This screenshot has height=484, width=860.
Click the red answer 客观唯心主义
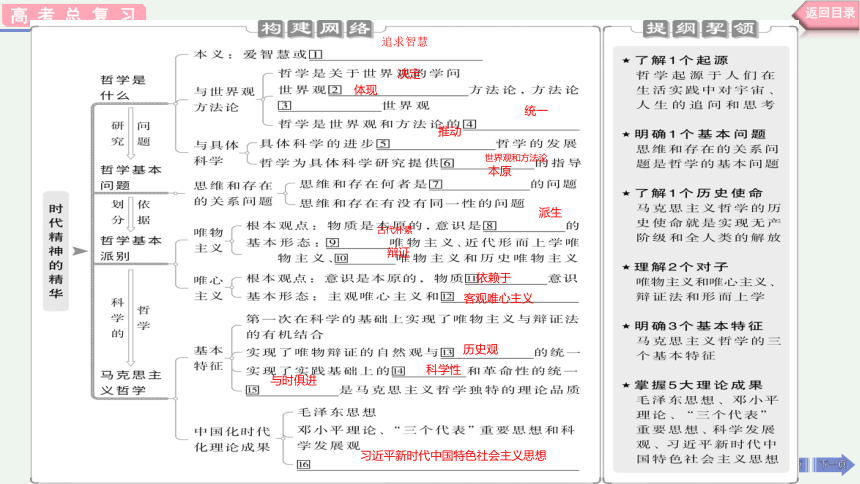pos(498,298)
